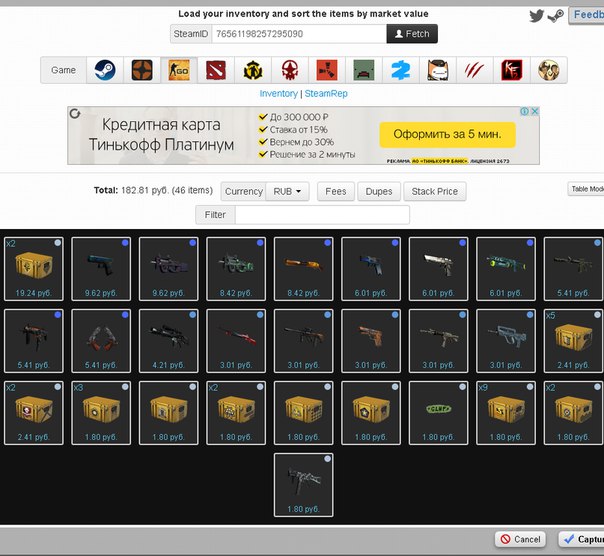Select the last round golden game icon

[x=549, y=70]
